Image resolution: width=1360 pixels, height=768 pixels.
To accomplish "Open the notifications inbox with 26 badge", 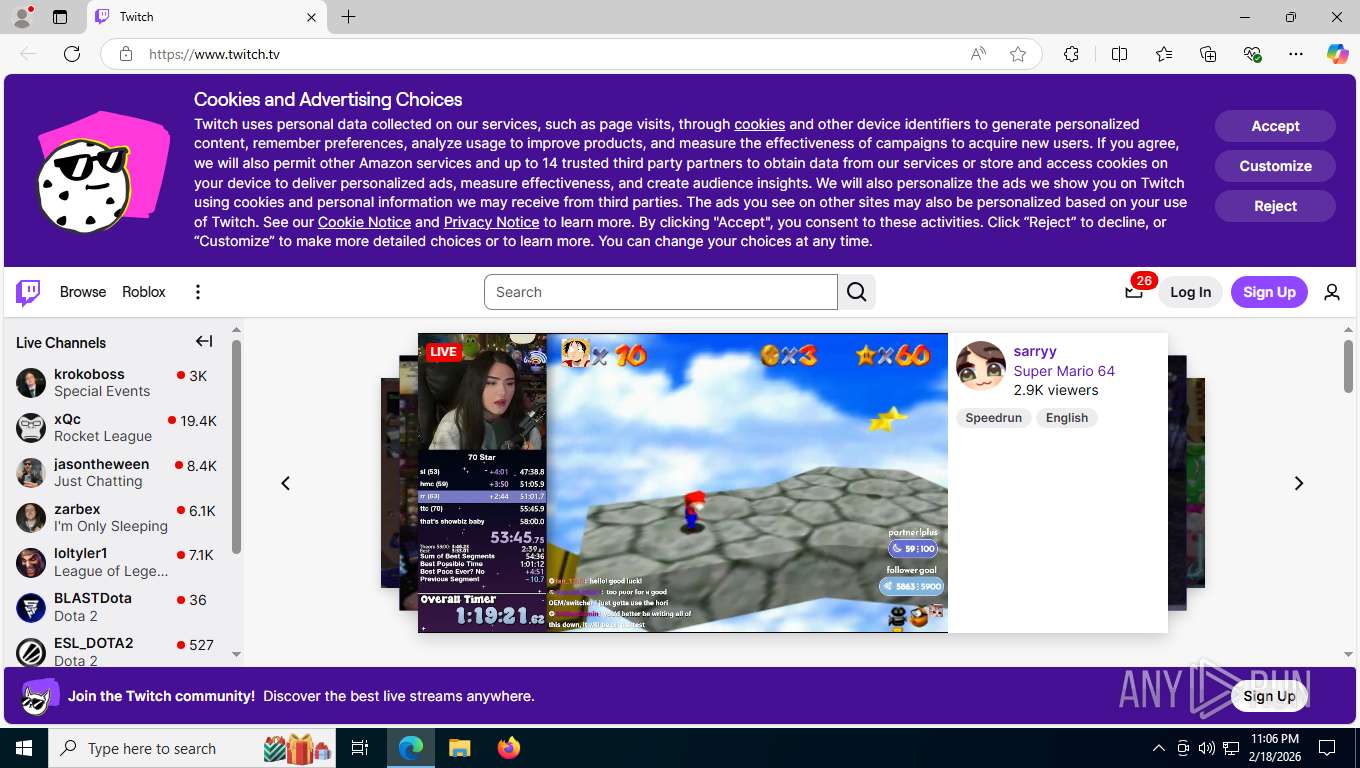I will [x=1134, y=292].
